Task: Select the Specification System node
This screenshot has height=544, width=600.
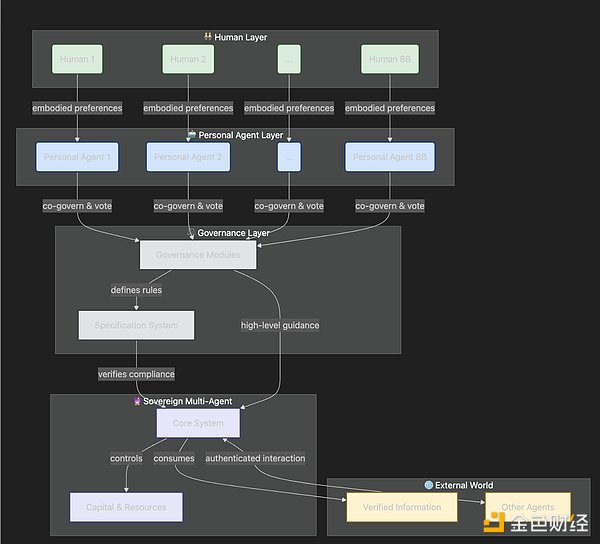Action: coord(136,325)
